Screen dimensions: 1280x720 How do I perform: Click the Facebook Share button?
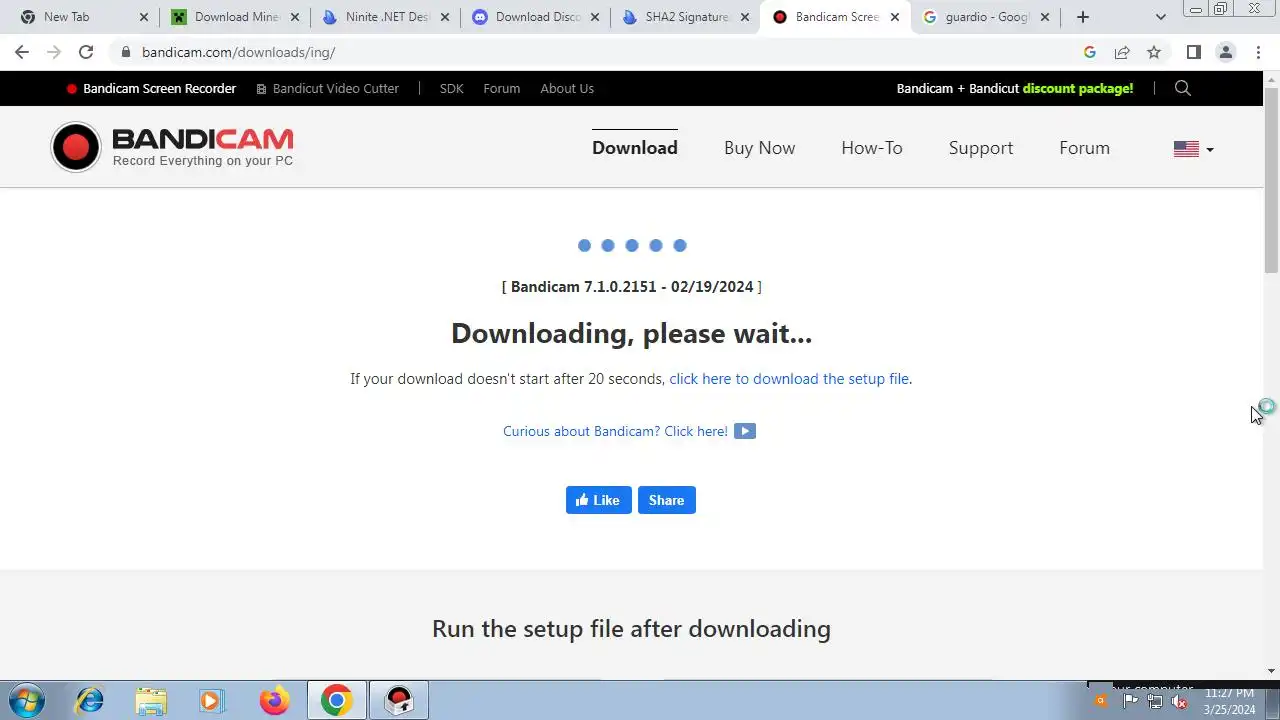tap(667, 500)
